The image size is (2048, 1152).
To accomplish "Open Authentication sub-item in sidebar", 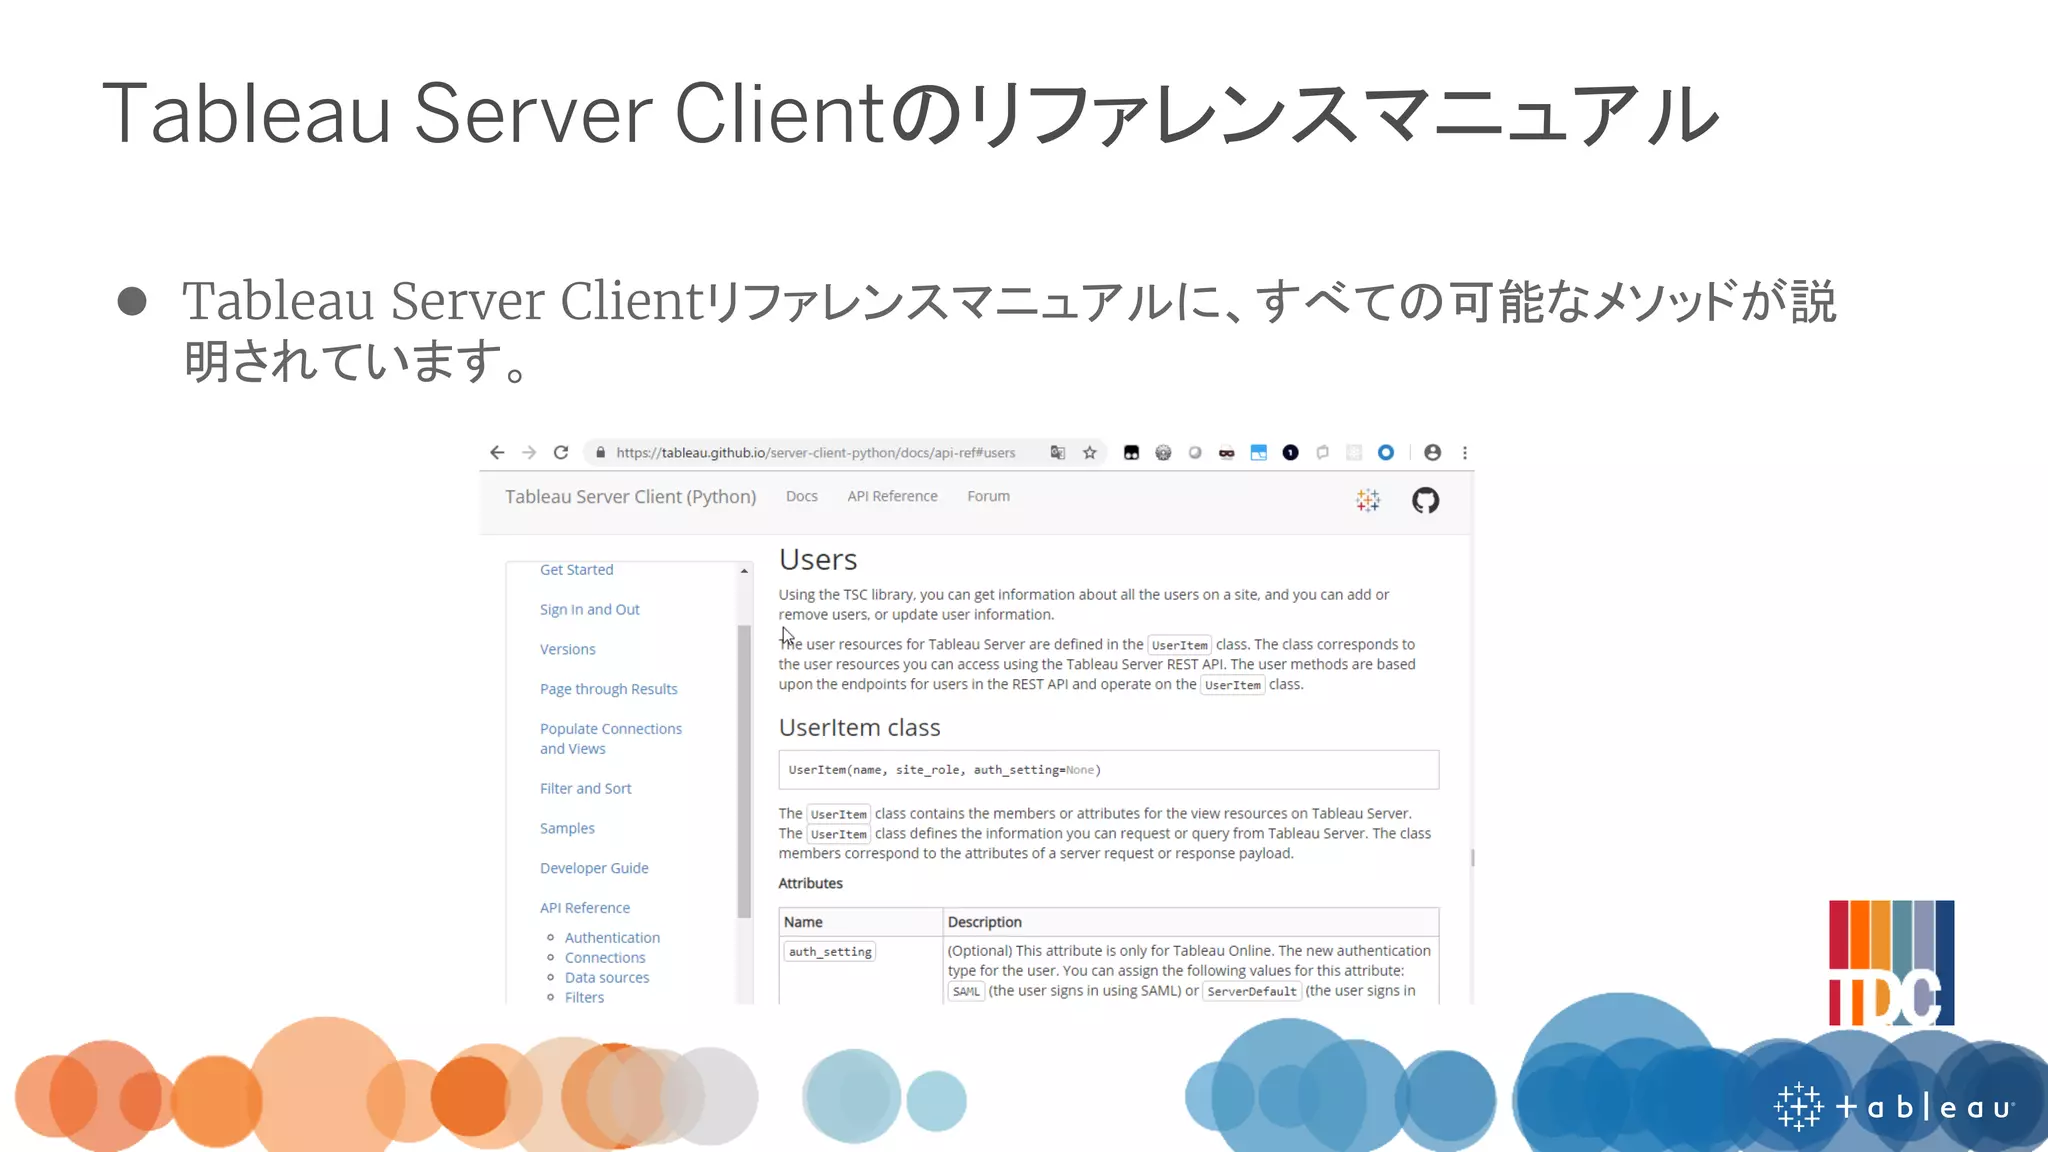I will click(612, 938).
